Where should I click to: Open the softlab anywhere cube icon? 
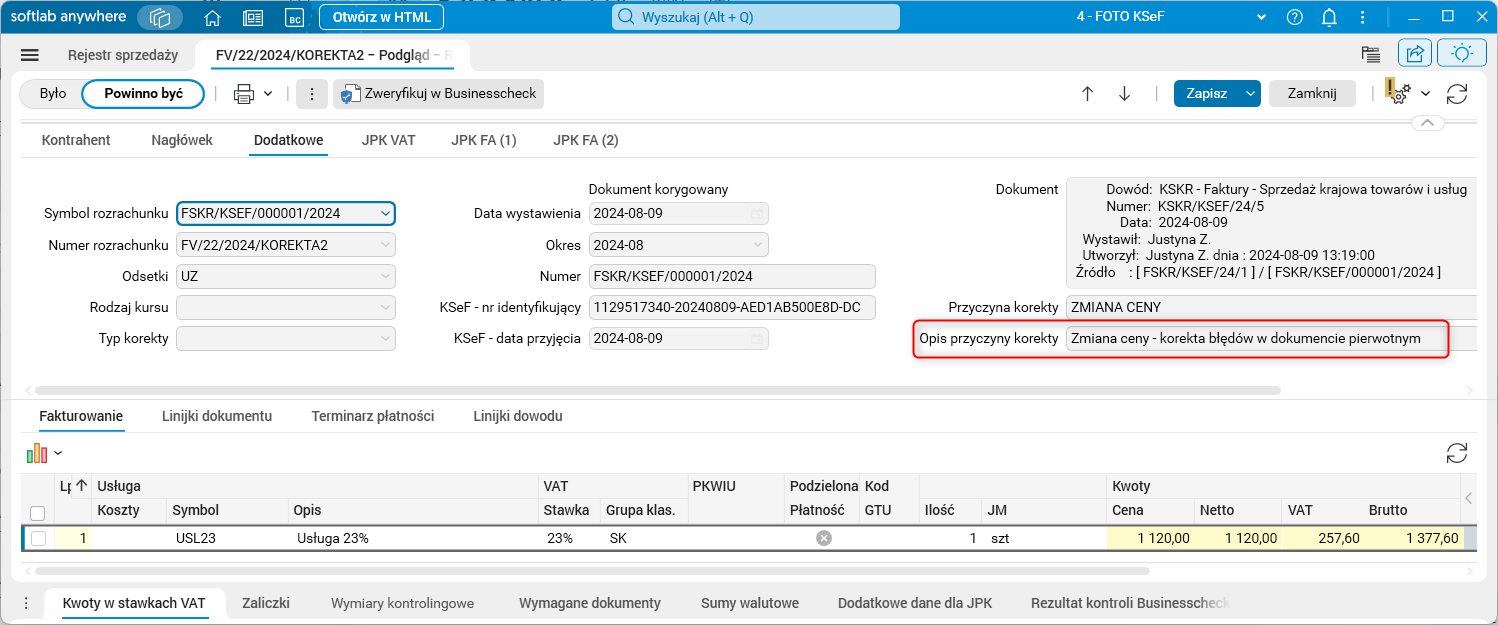[x=160, y=17]
